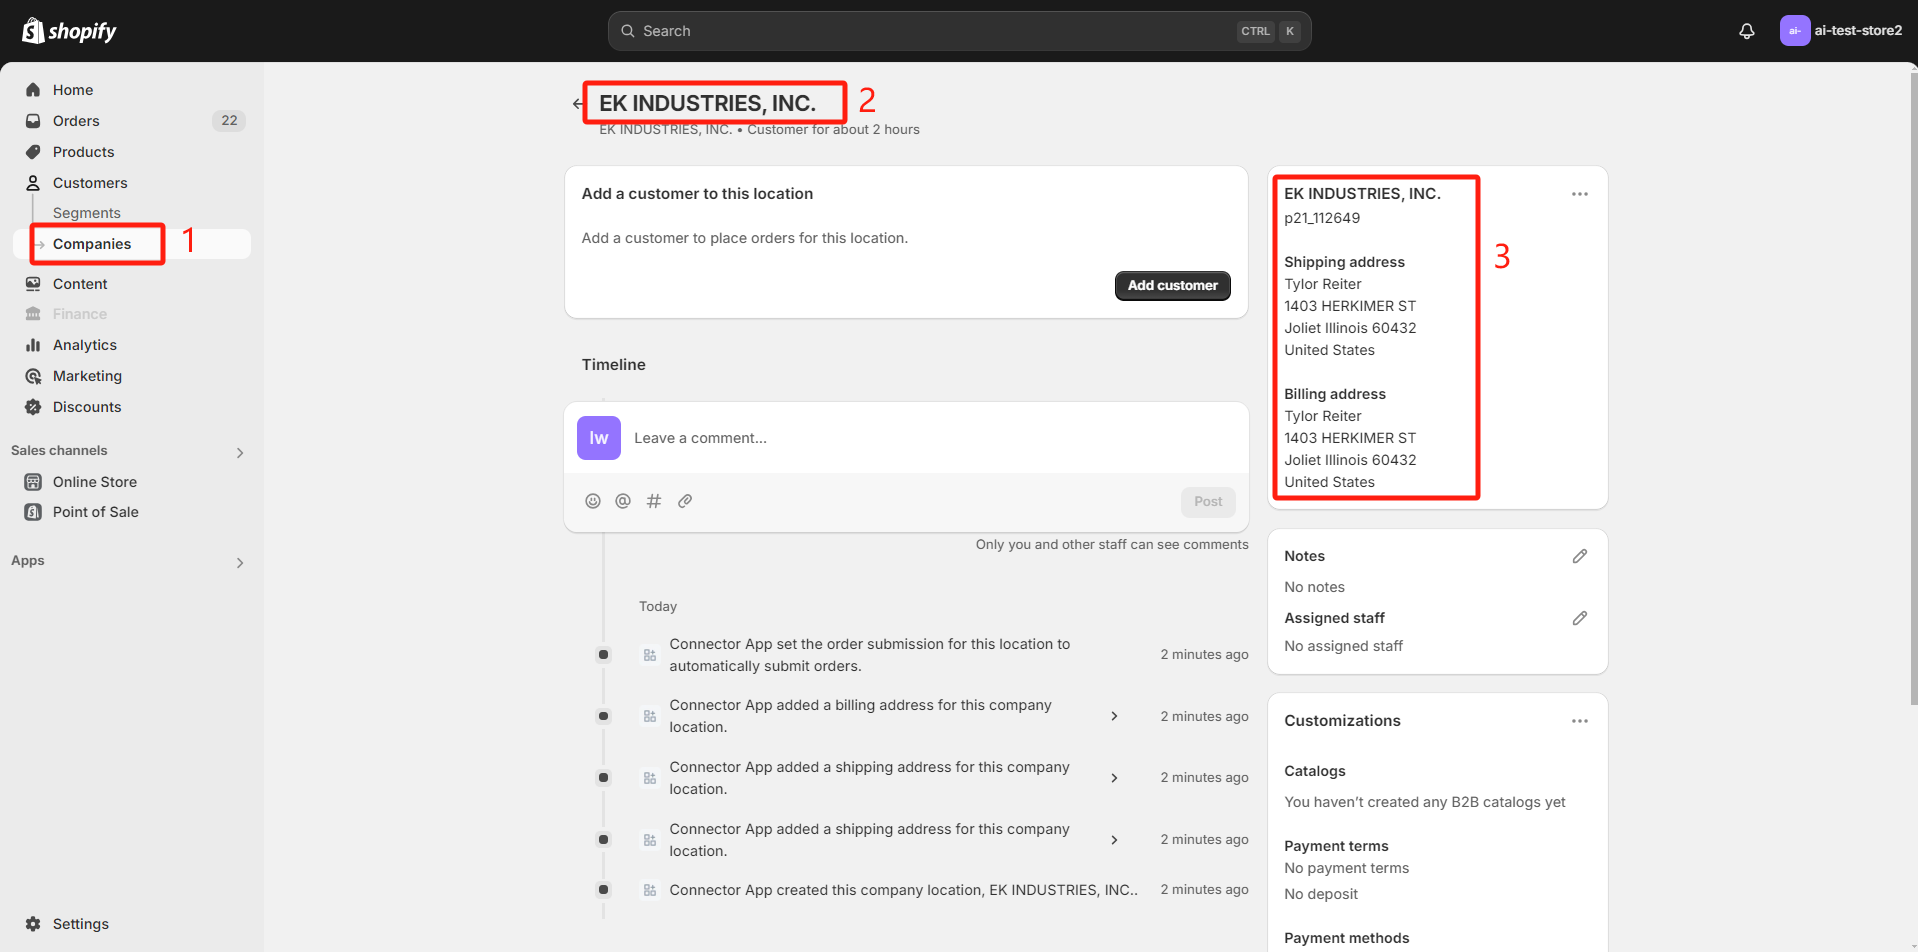
Task: Click "Connector App created this company location" entry
Action: (x=903, y=890)
